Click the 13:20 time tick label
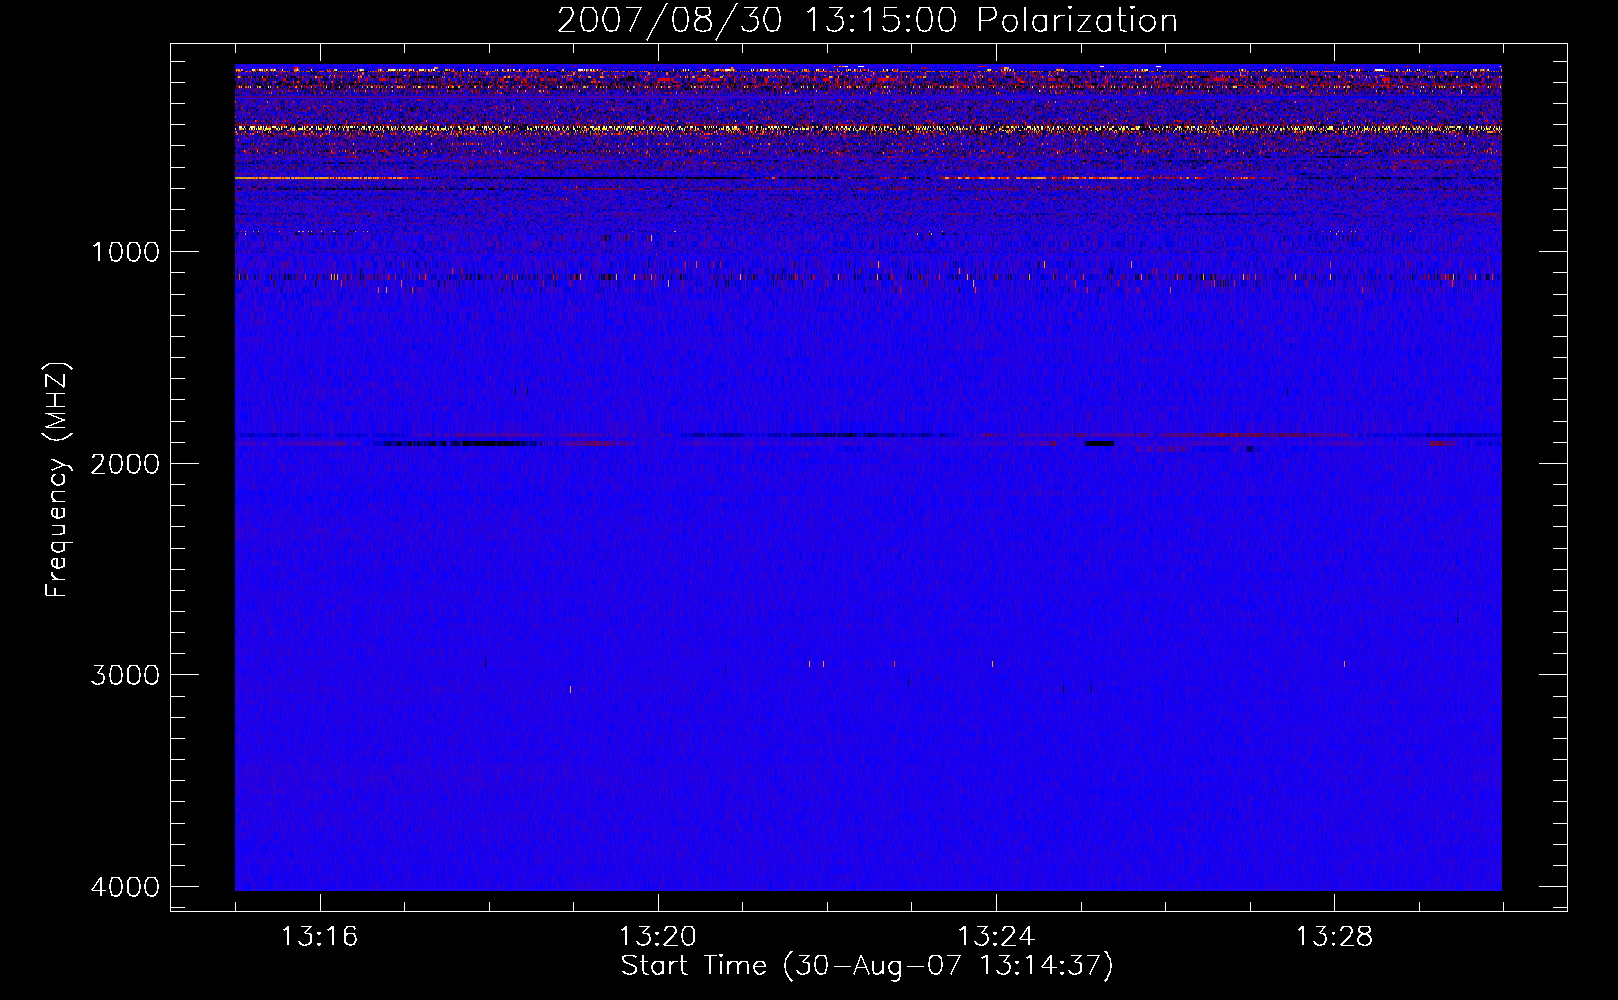Viewport: 1618px width, 1000px height. click(x=657, y=936)
